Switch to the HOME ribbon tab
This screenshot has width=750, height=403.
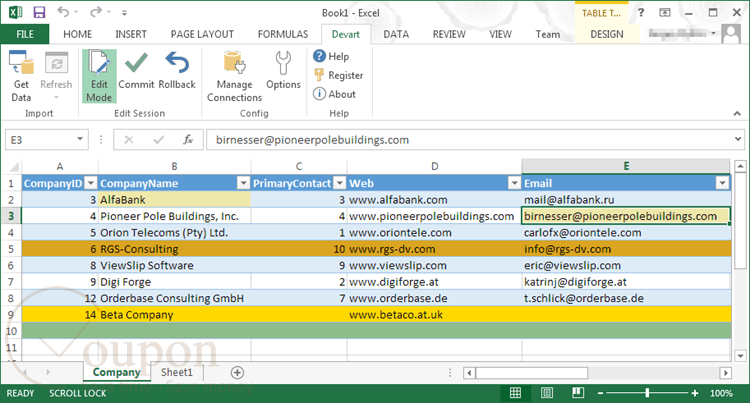[x=77, y=34]
